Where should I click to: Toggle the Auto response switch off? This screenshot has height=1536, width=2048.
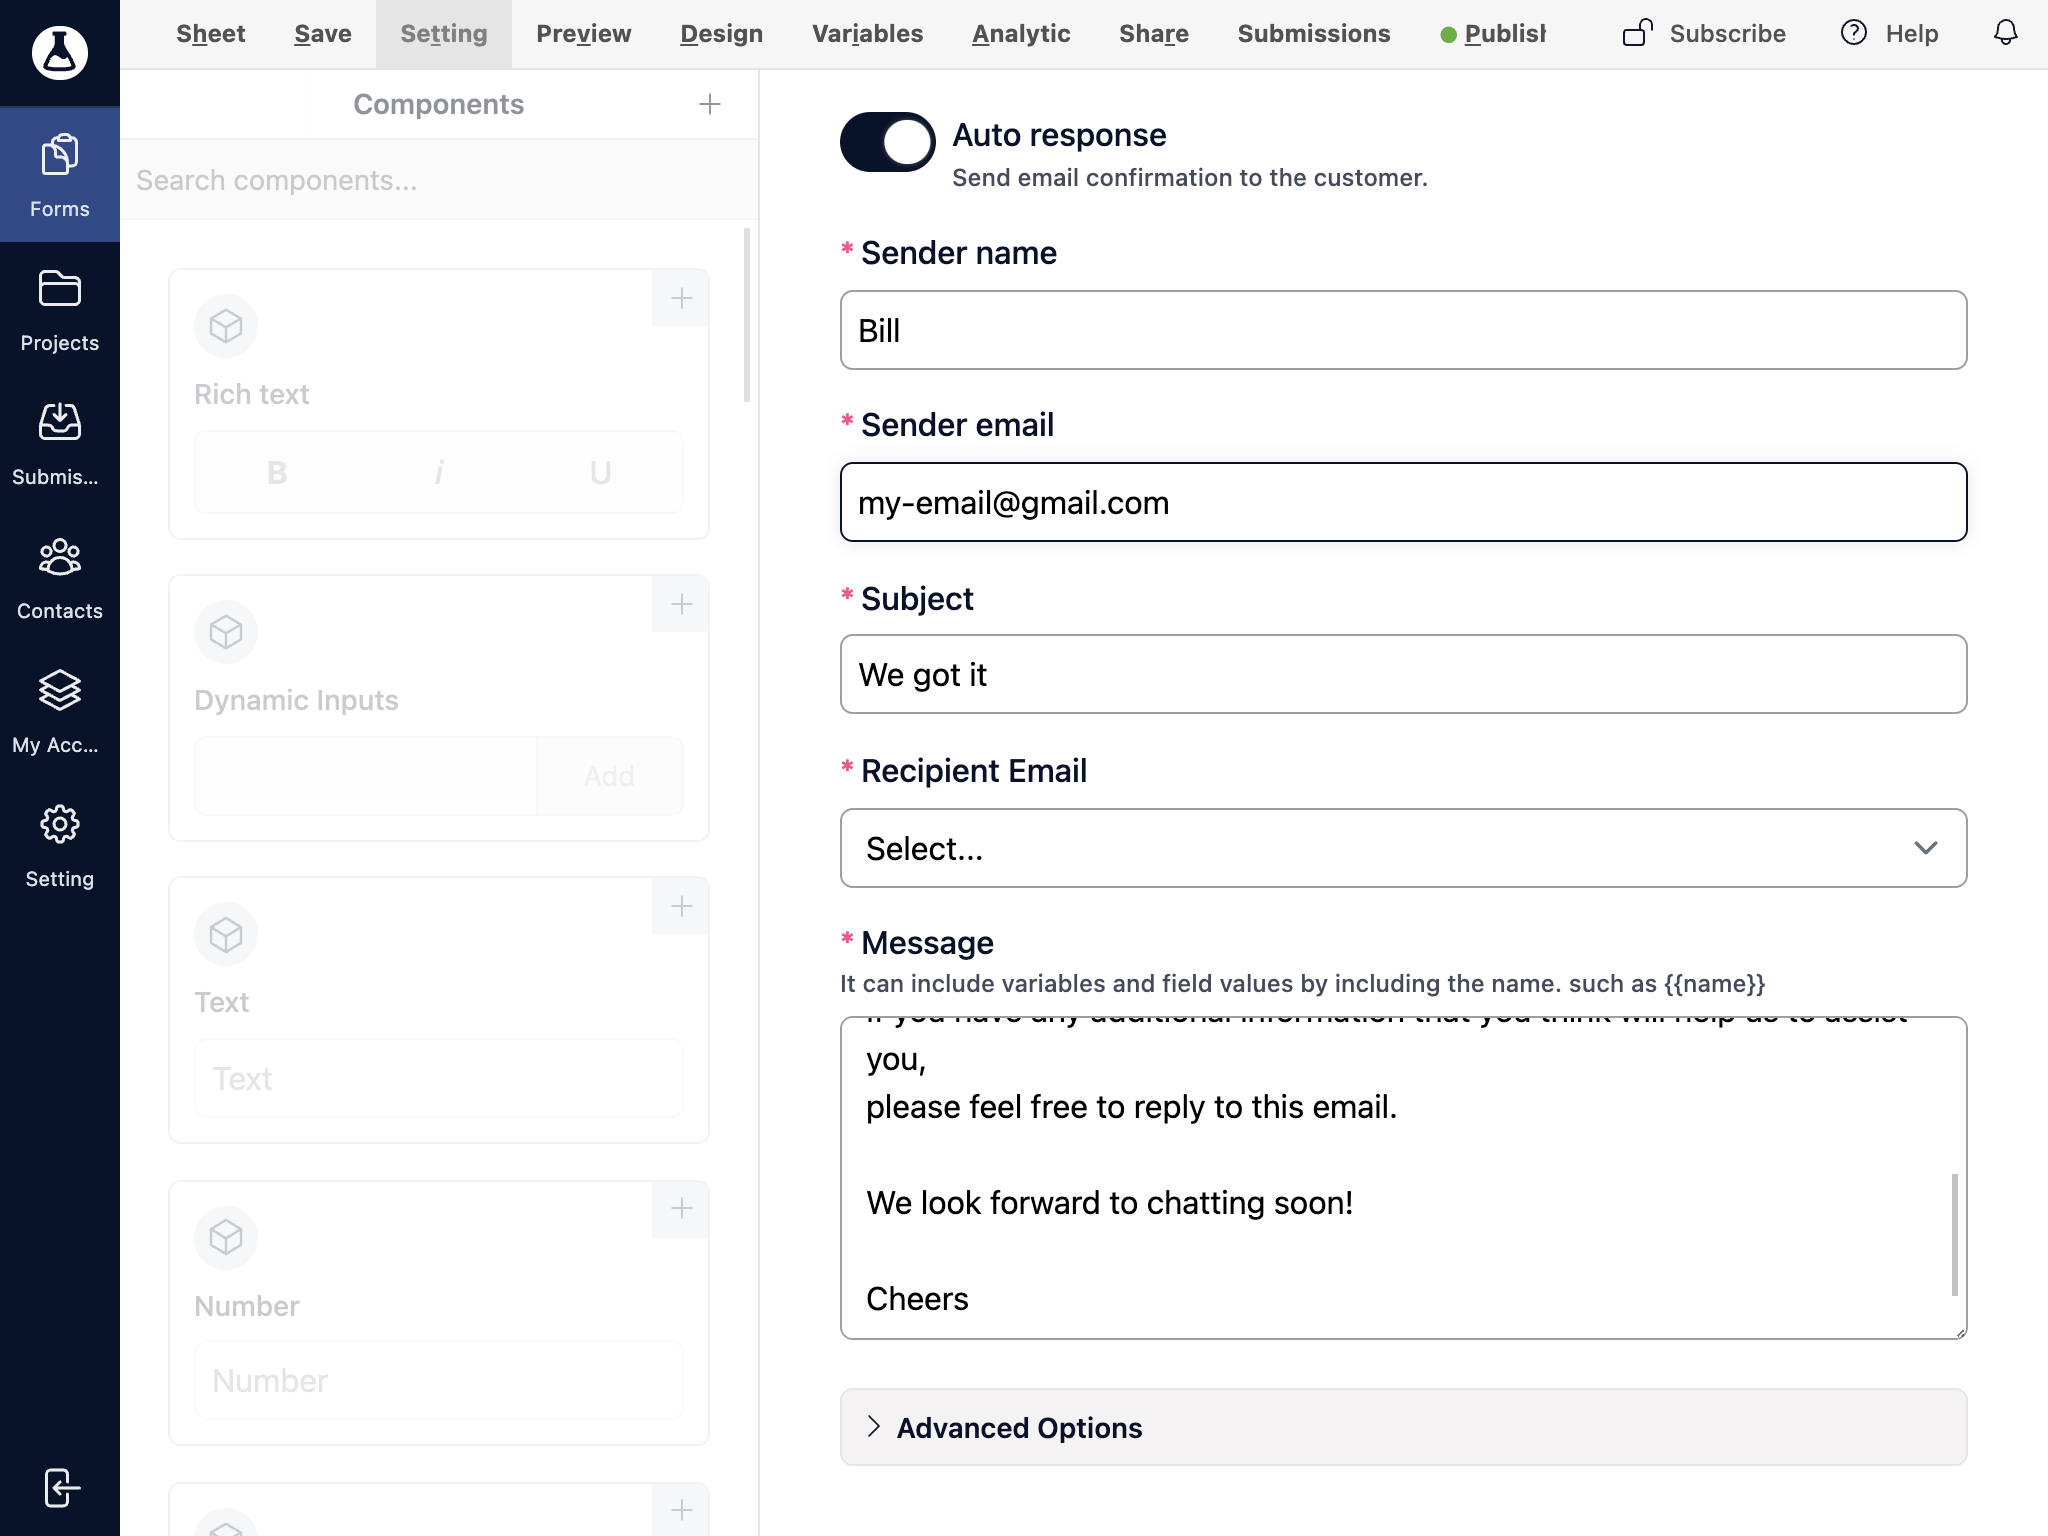[x=887, y=142]
